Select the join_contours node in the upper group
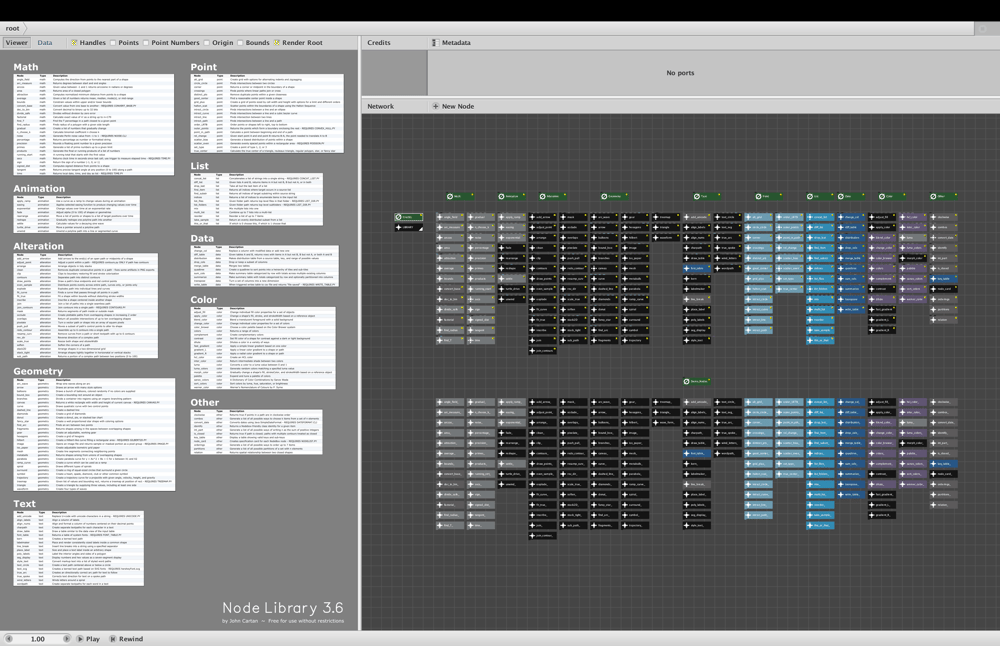This screenshot has width=1000, height=646. [x=543, y=351]
